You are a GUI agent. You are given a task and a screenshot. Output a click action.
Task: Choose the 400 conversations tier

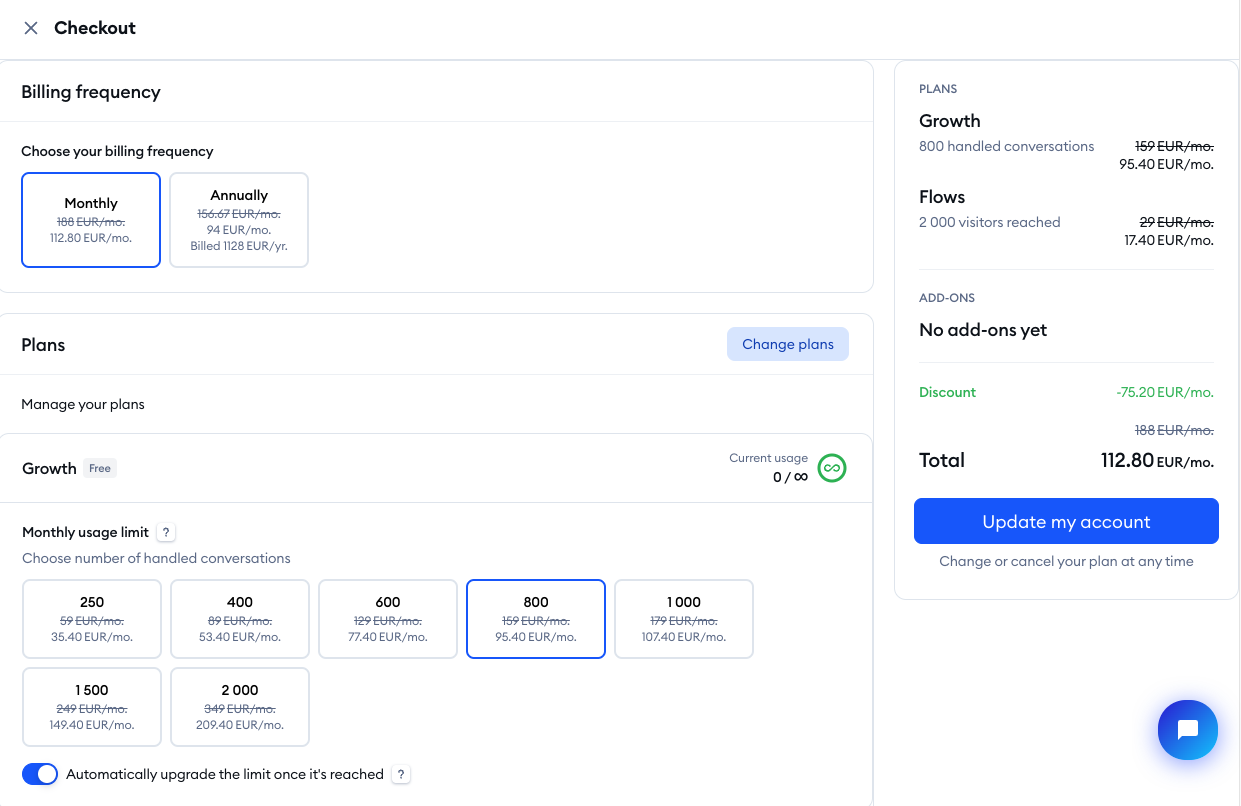click(x=239, y=619)
